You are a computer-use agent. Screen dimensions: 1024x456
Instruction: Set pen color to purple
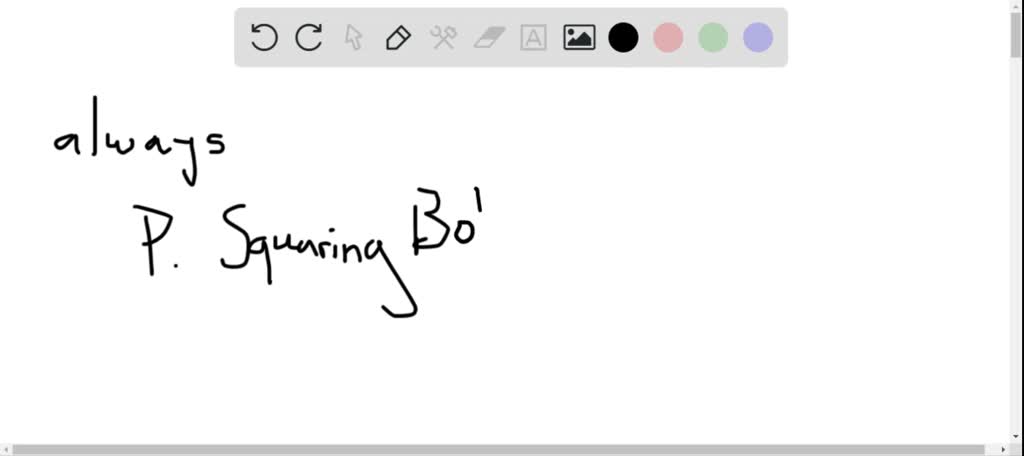[758, 38]
